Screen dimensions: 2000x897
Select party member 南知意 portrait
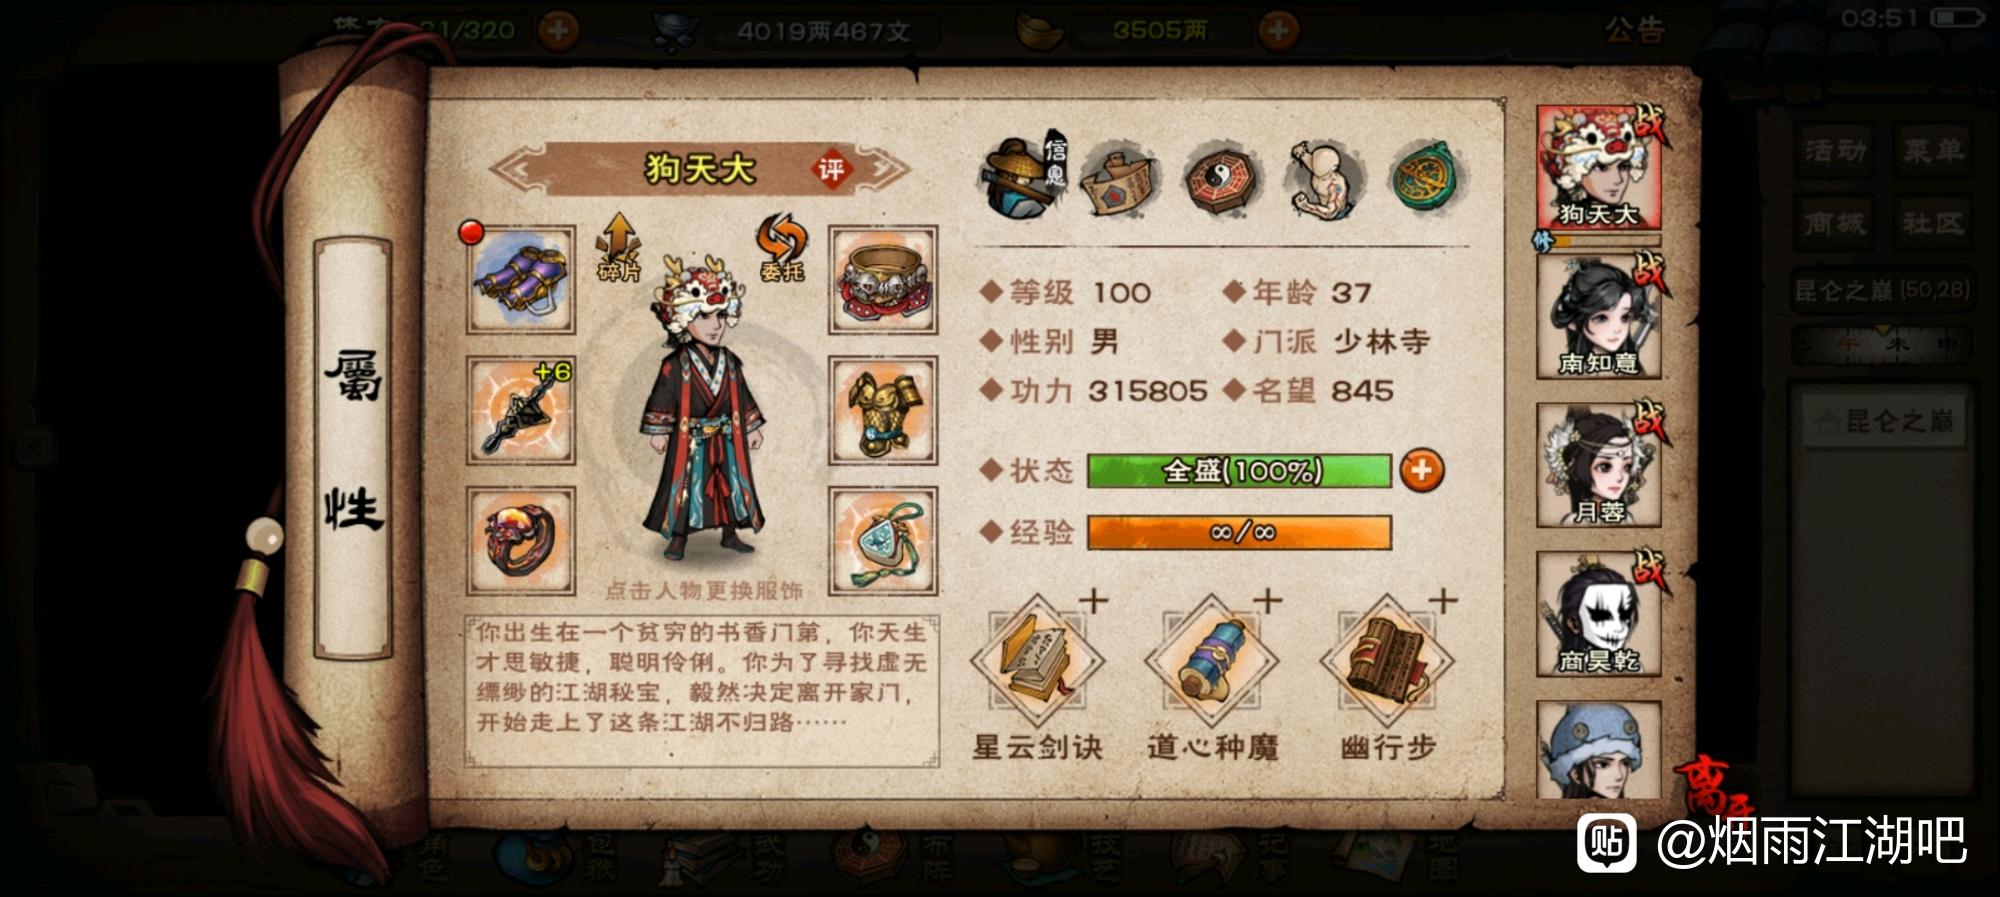coord(1598,317)
